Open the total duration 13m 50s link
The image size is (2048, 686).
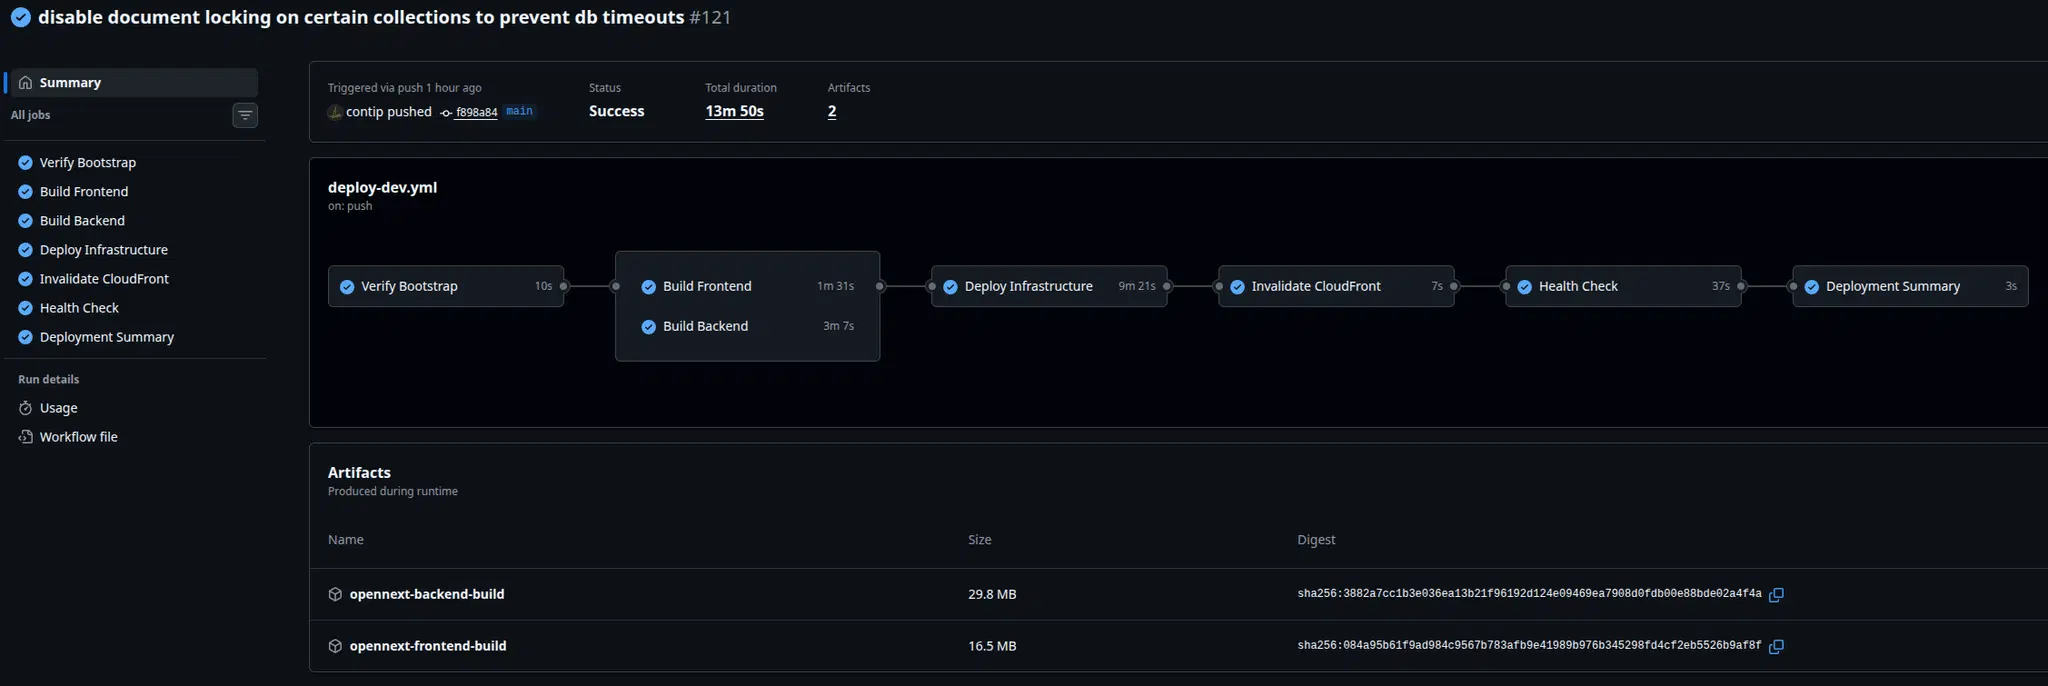[x=734, y=111]
